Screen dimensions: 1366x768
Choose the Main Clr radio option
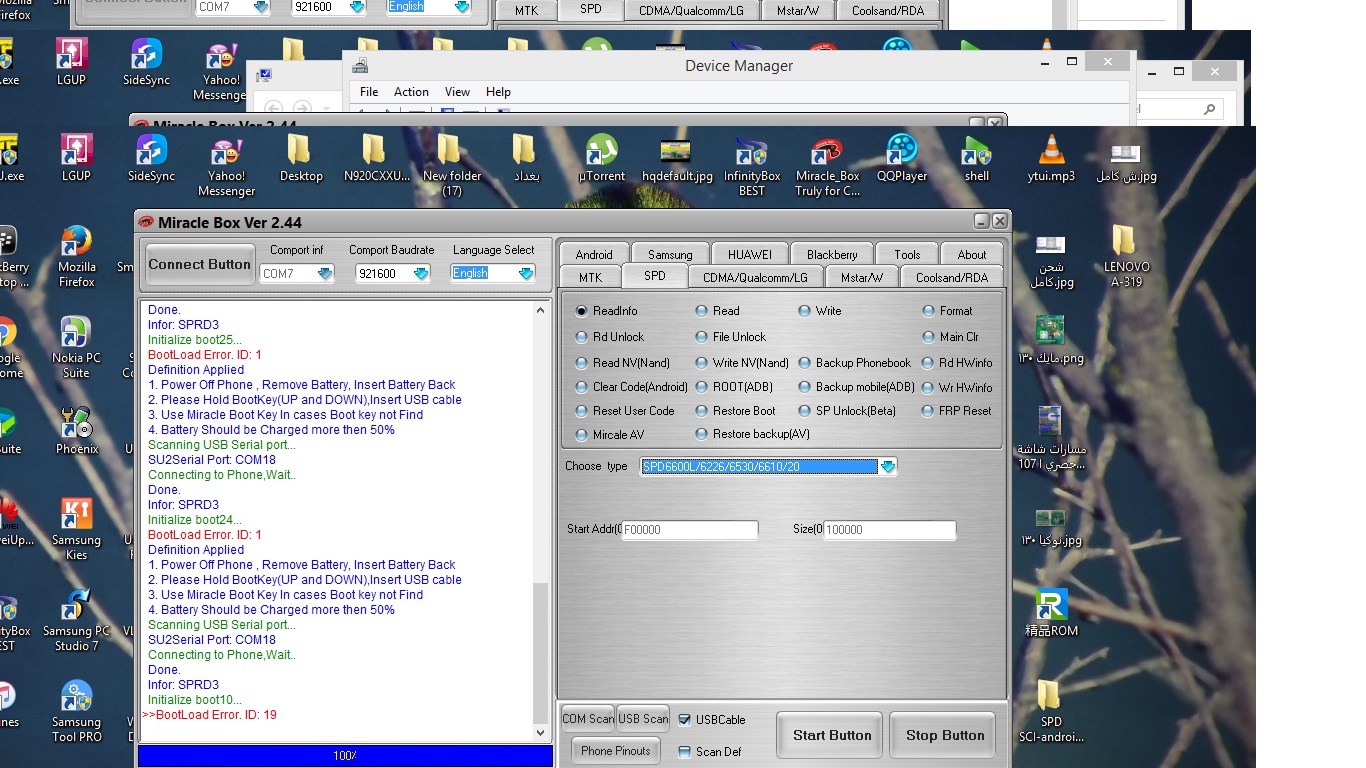coord(950,337)
